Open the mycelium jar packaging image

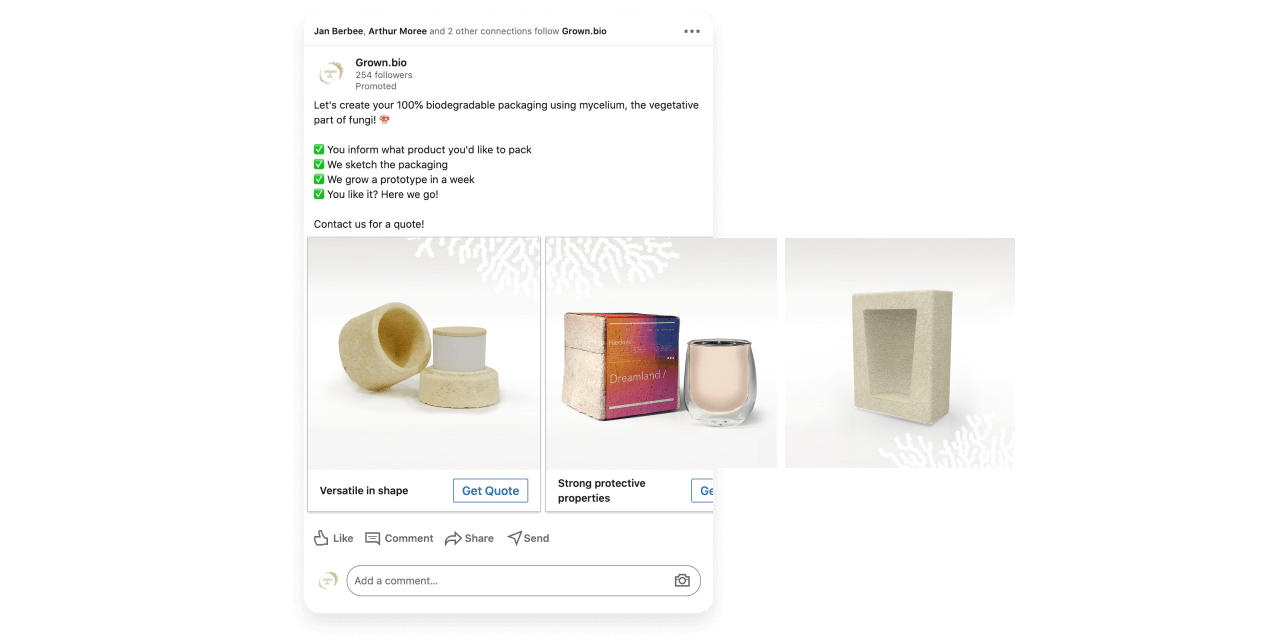(424, 353)
